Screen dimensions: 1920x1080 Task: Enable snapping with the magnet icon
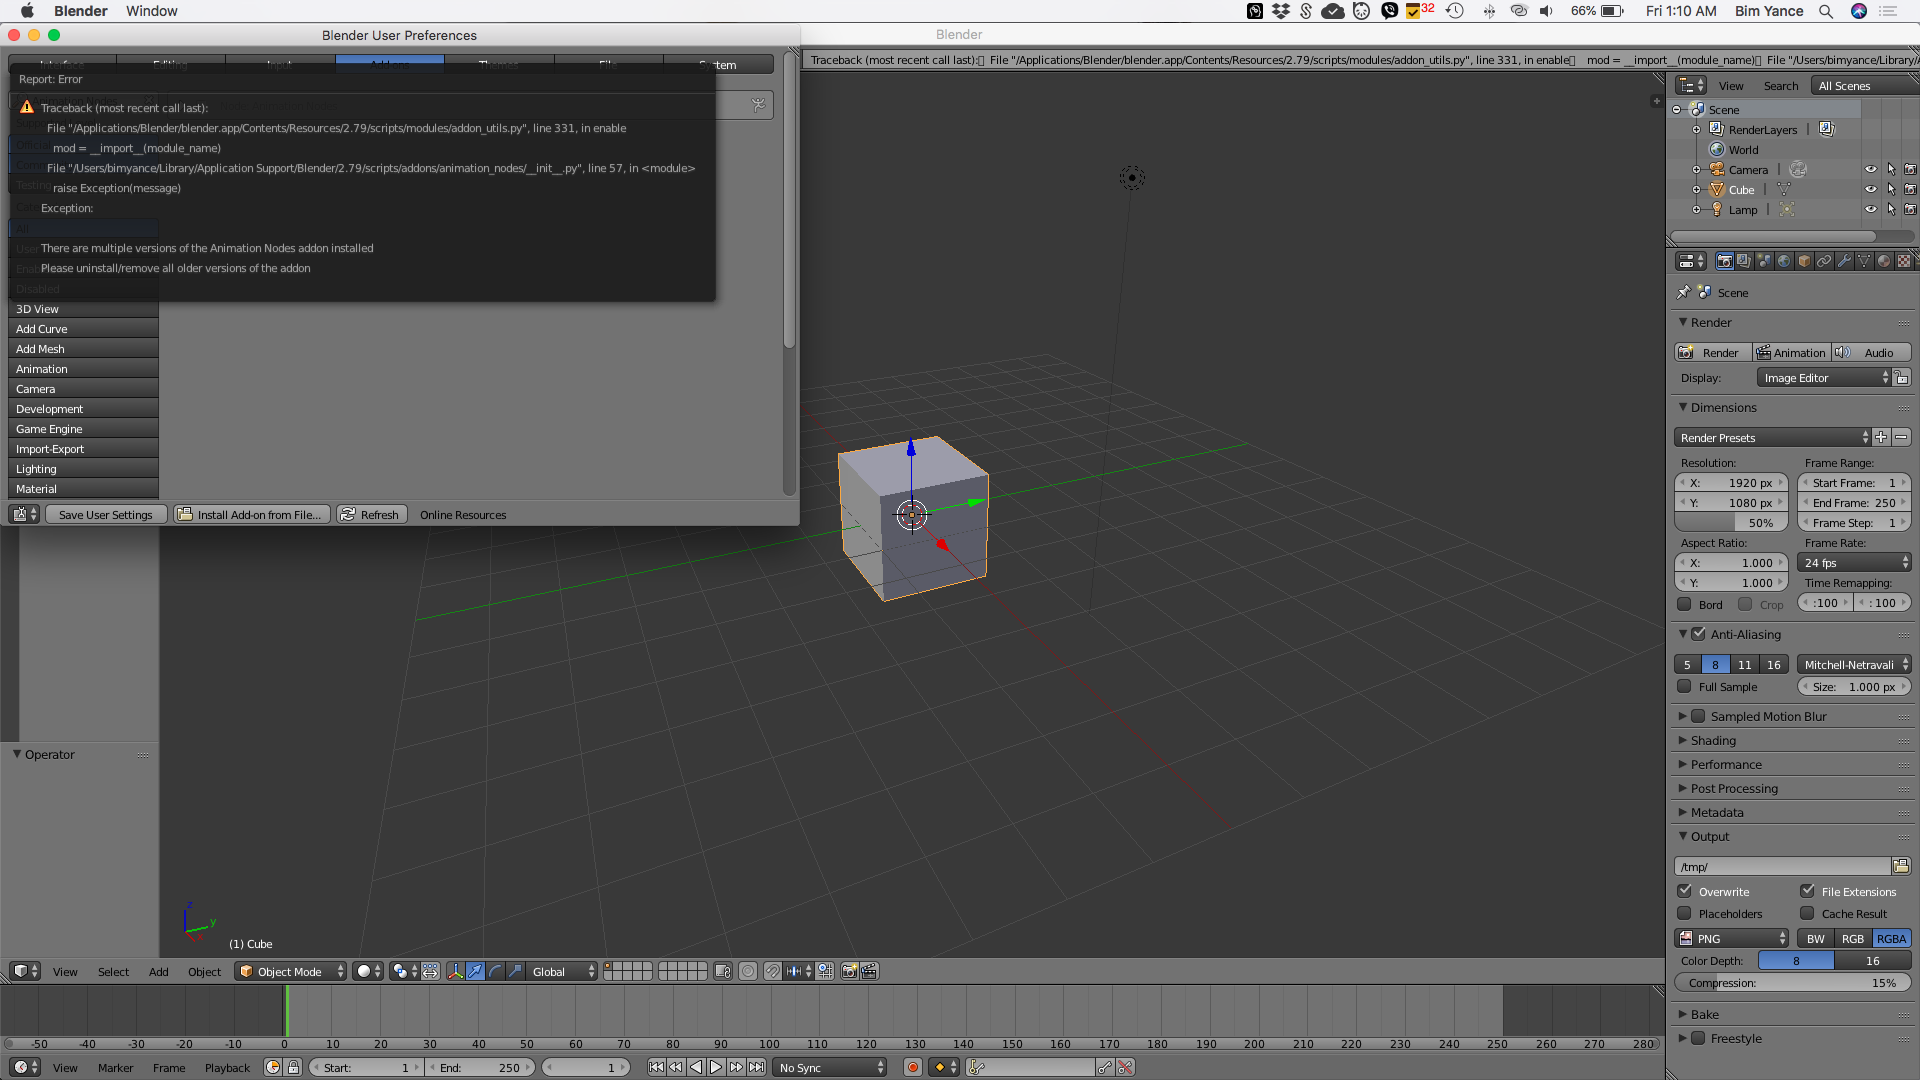pos(771,971)
